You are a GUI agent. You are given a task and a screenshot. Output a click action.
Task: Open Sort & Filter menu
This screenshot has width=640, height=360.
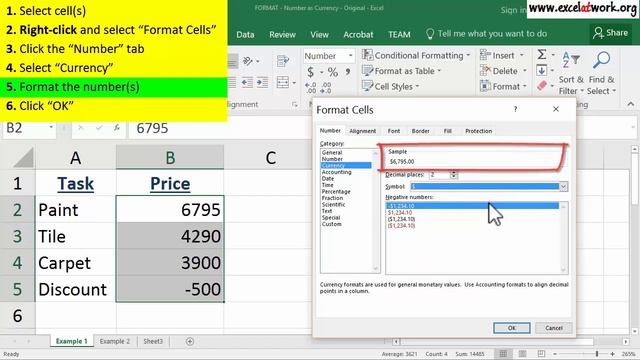point(571,73)
